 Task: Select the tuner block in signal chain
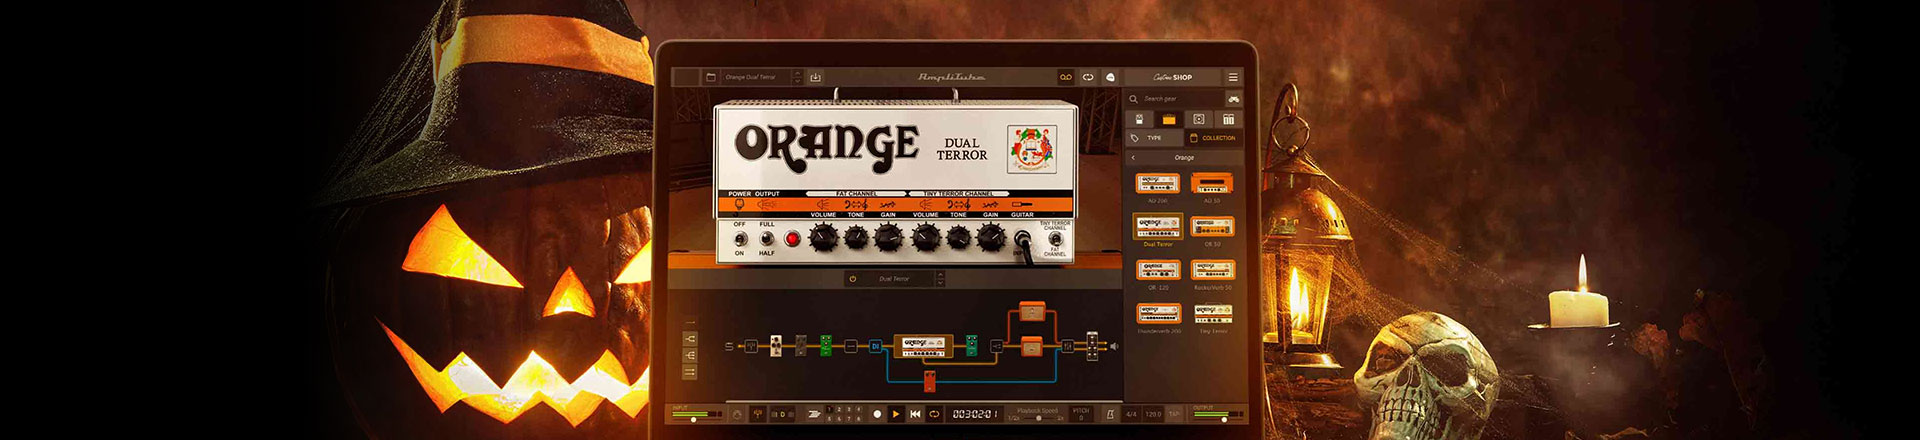click(750, 346)
